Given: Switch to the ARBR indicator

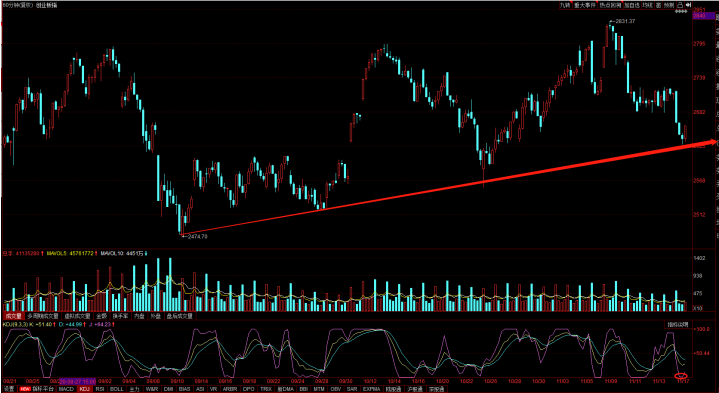Looking at the screenshot, I should 230,389.
